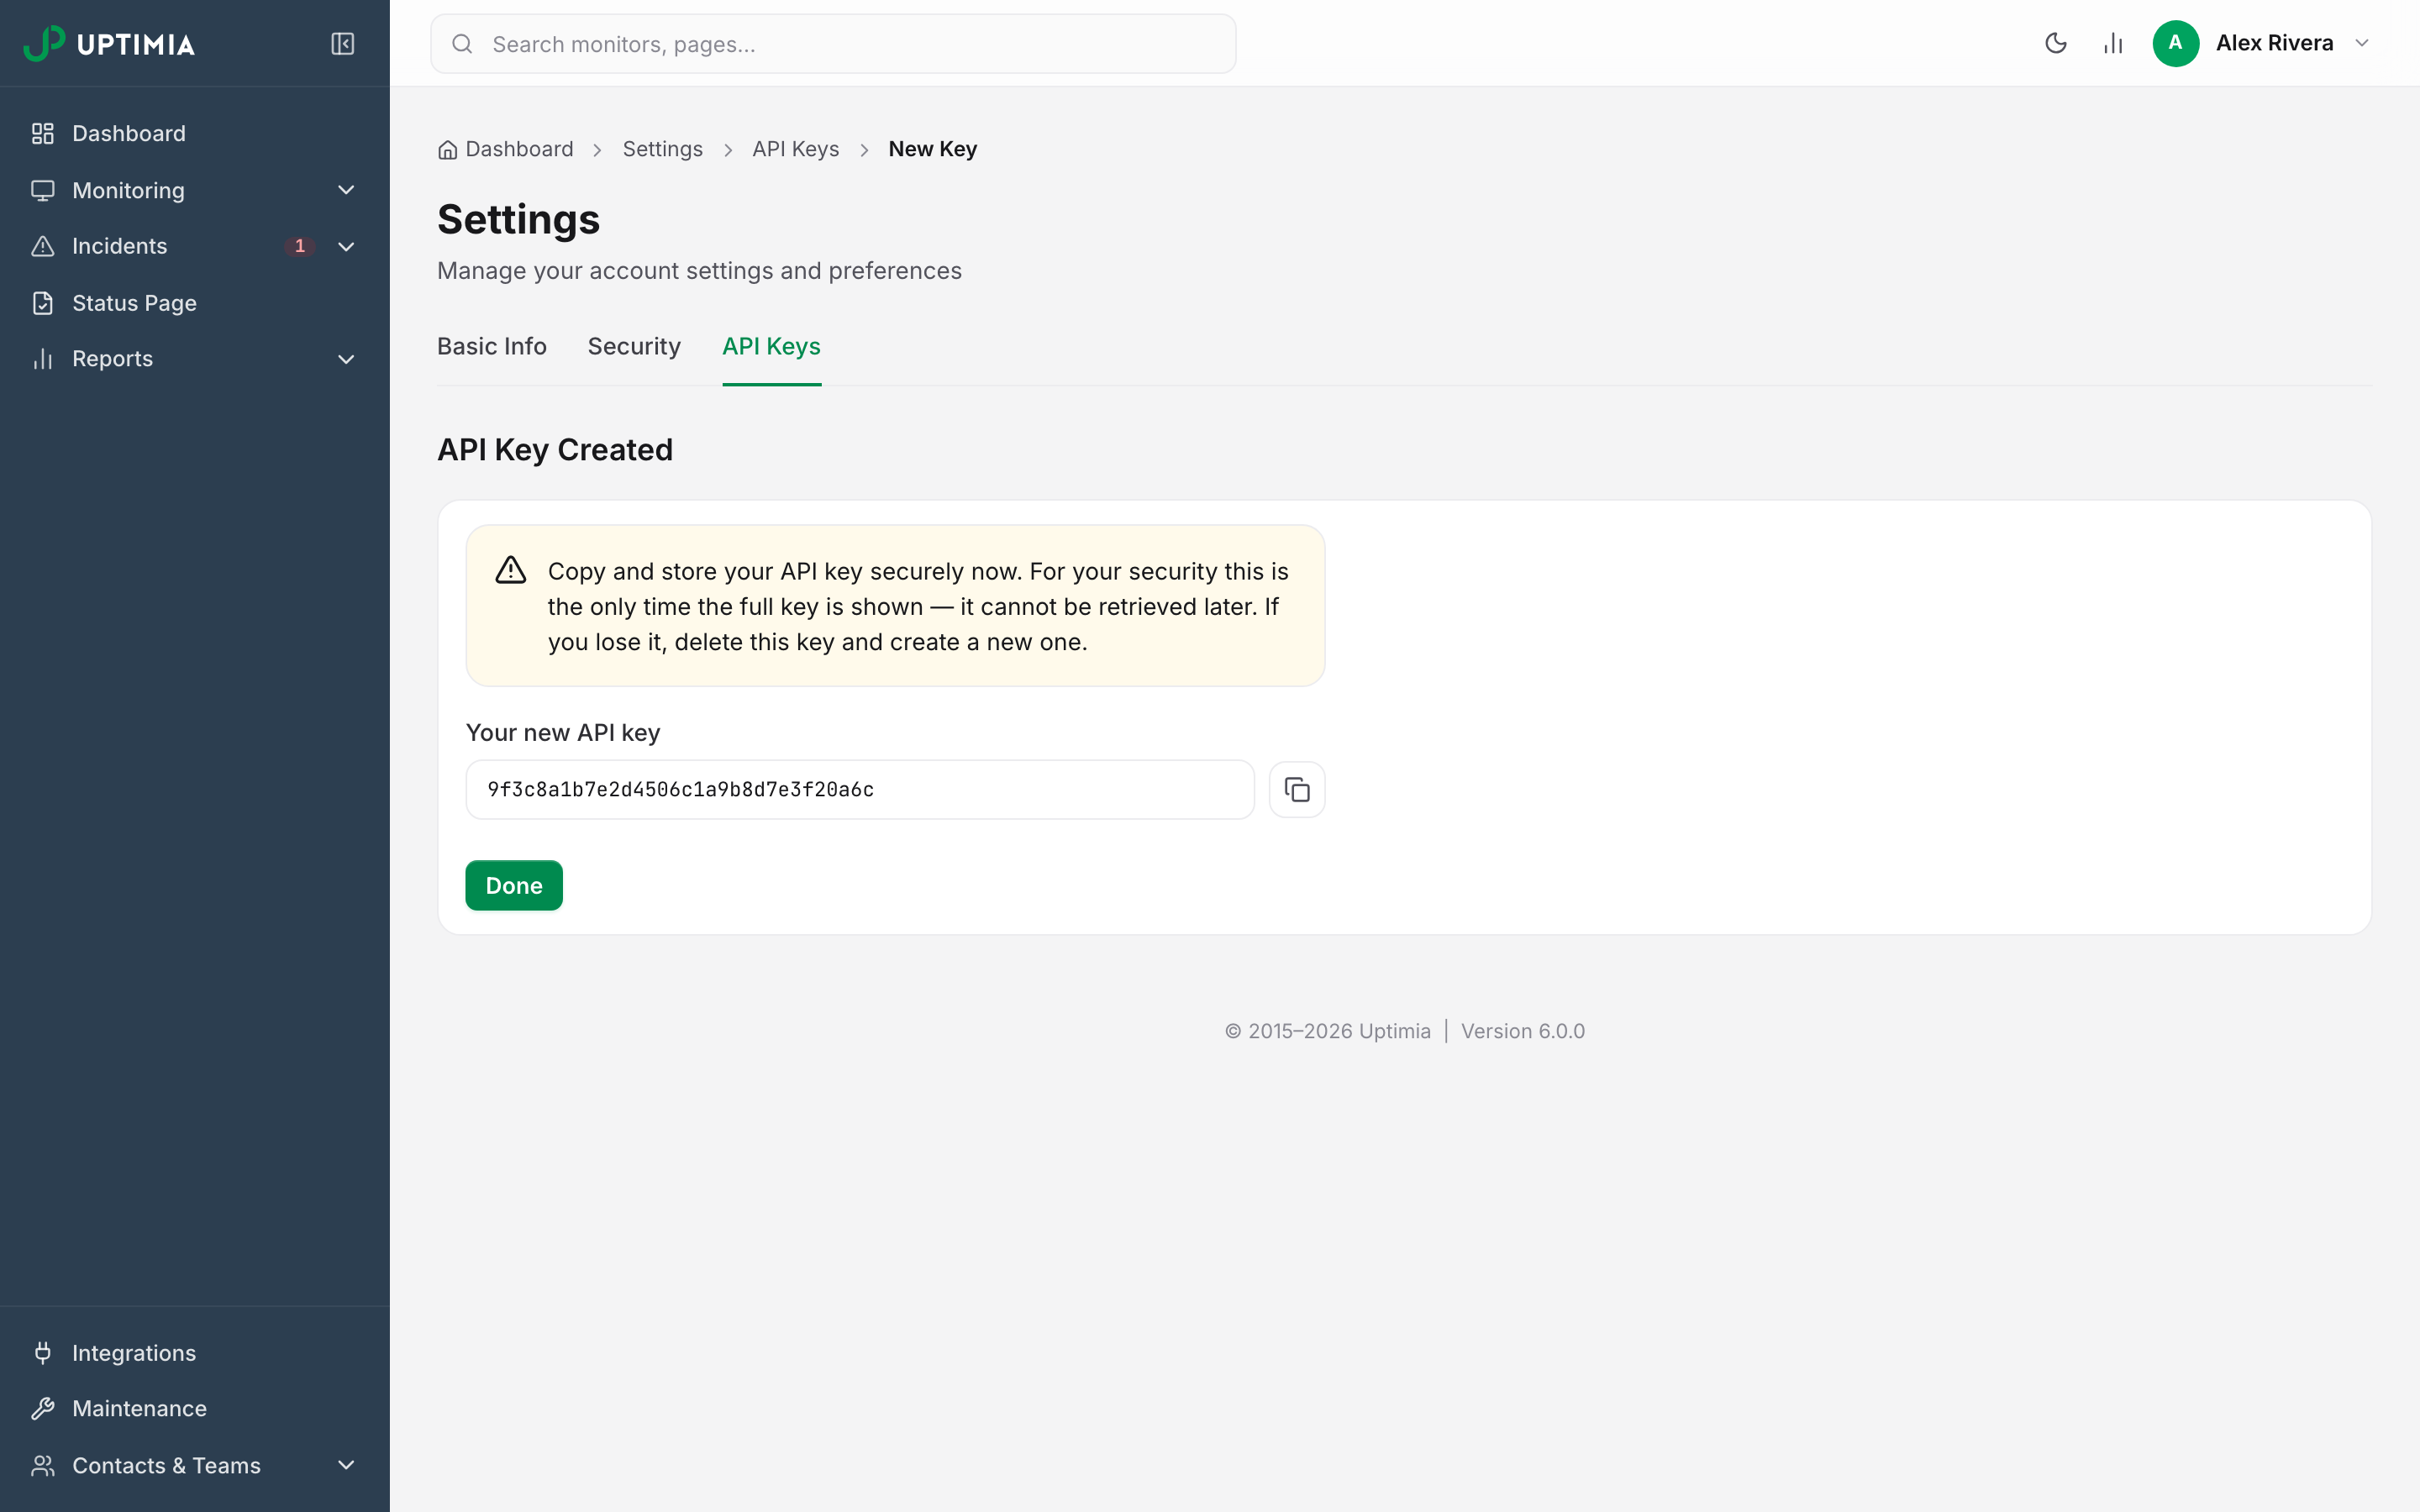Click the new API key field
This screenshot has width=2420, height=1512.
(860, 790)
